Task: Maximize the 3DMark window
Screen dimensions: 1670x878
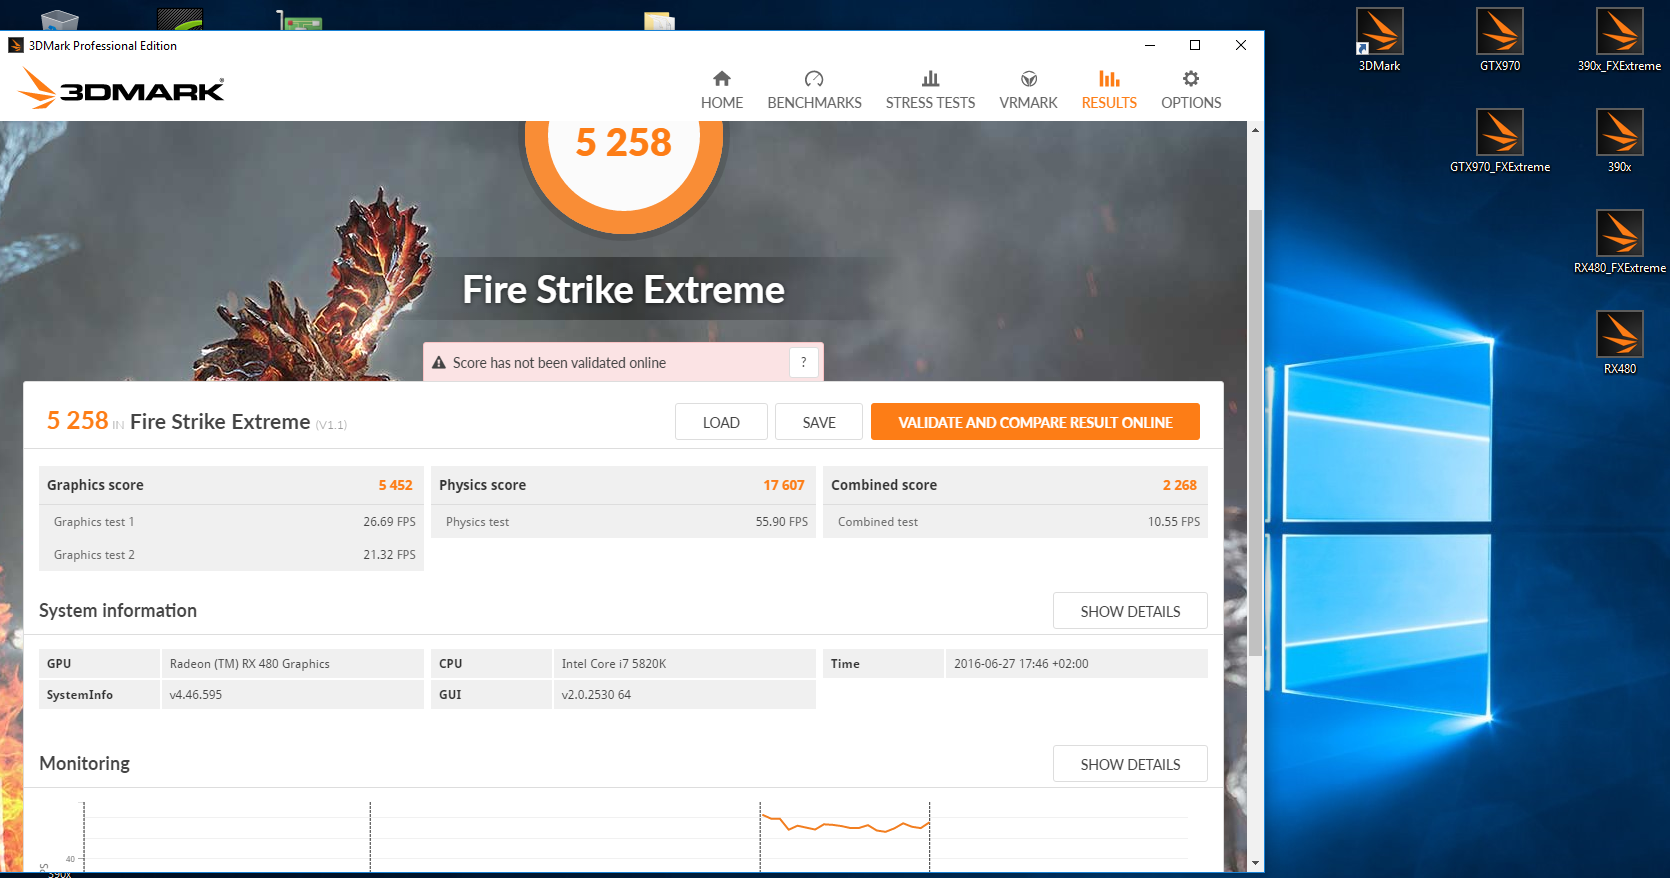Action: pos(1195,45)
